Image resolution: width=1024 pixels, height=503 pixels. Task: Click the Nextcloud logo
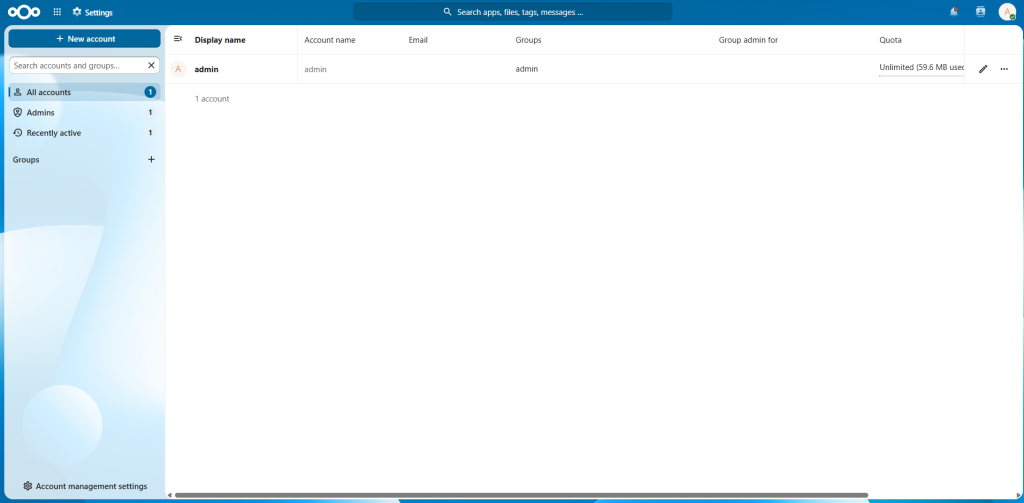[x=24, y=12]
